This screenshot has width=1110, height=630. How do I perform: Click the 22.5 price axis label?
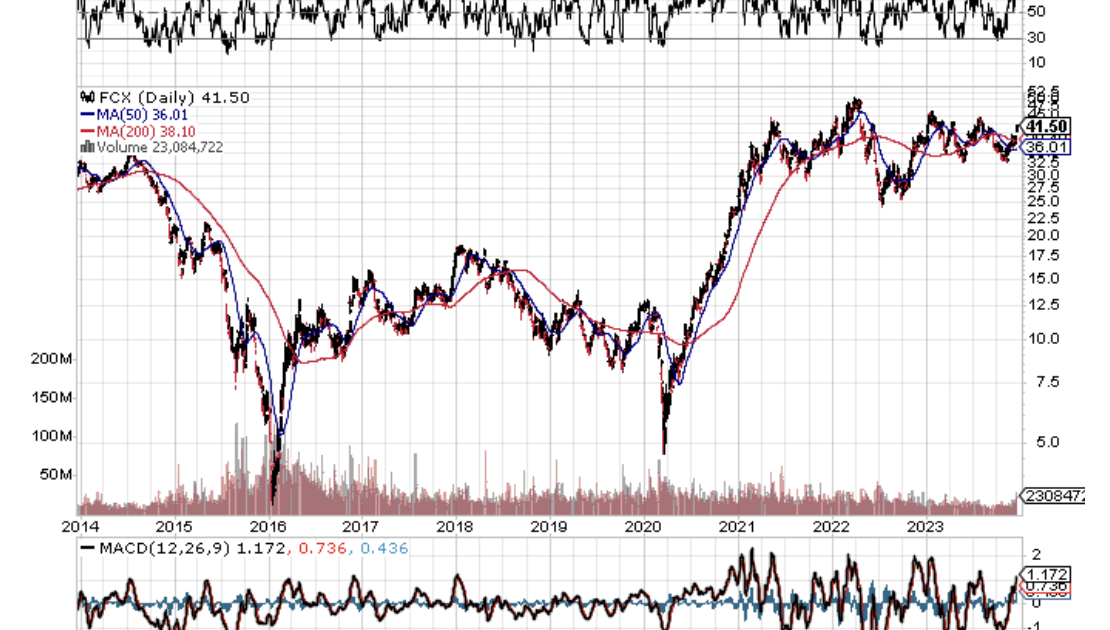pyautogui.click(x=1044, y=218)
